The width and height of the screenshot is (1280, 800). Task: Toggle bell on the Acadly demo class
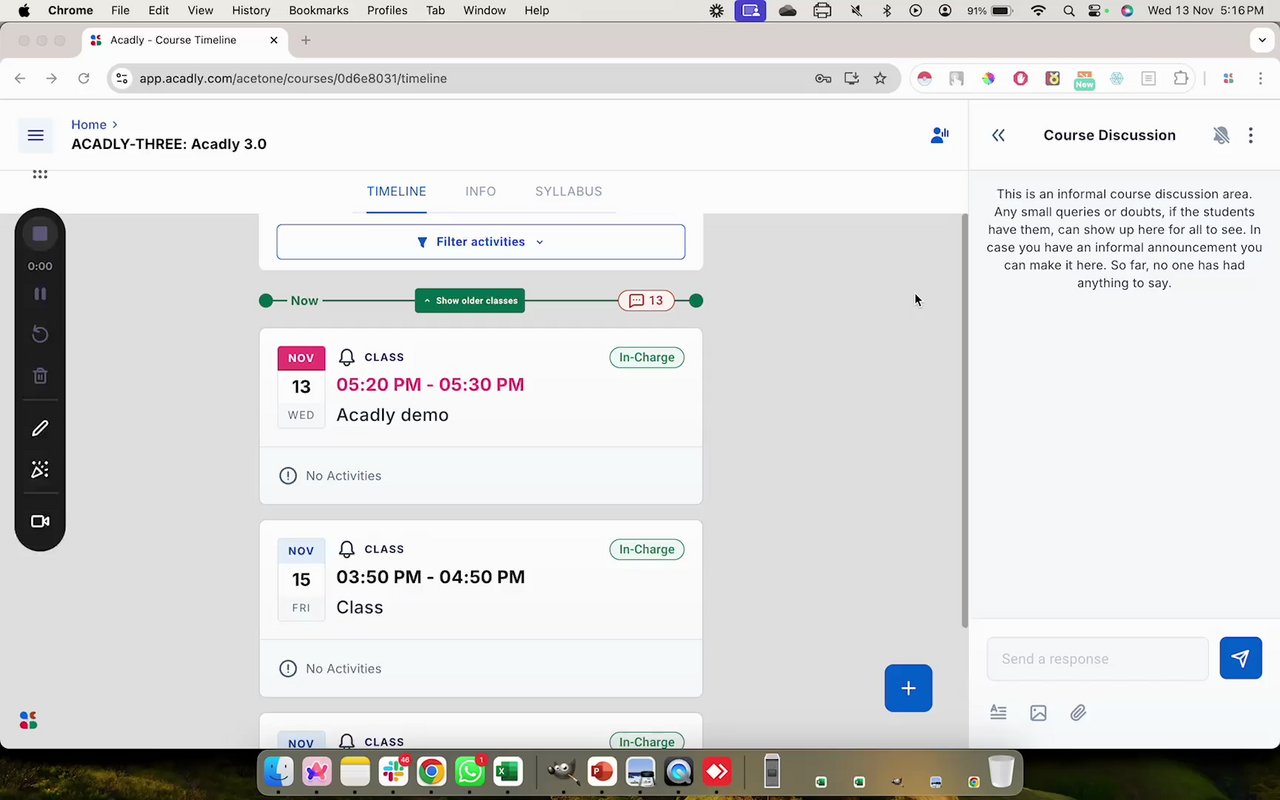pos(347,357)
